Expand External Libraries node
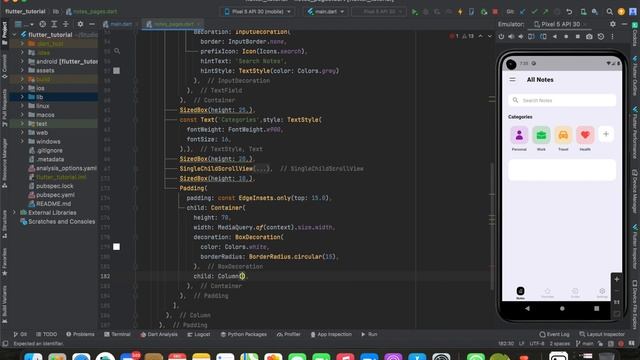 coord(15,213)
